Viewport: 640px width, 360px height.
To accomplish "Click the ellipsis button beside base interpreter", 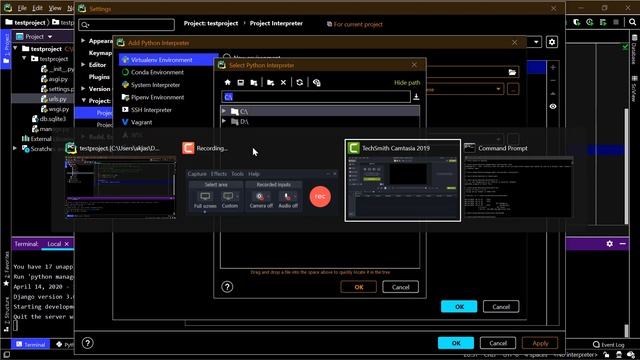I will [513, 89].
